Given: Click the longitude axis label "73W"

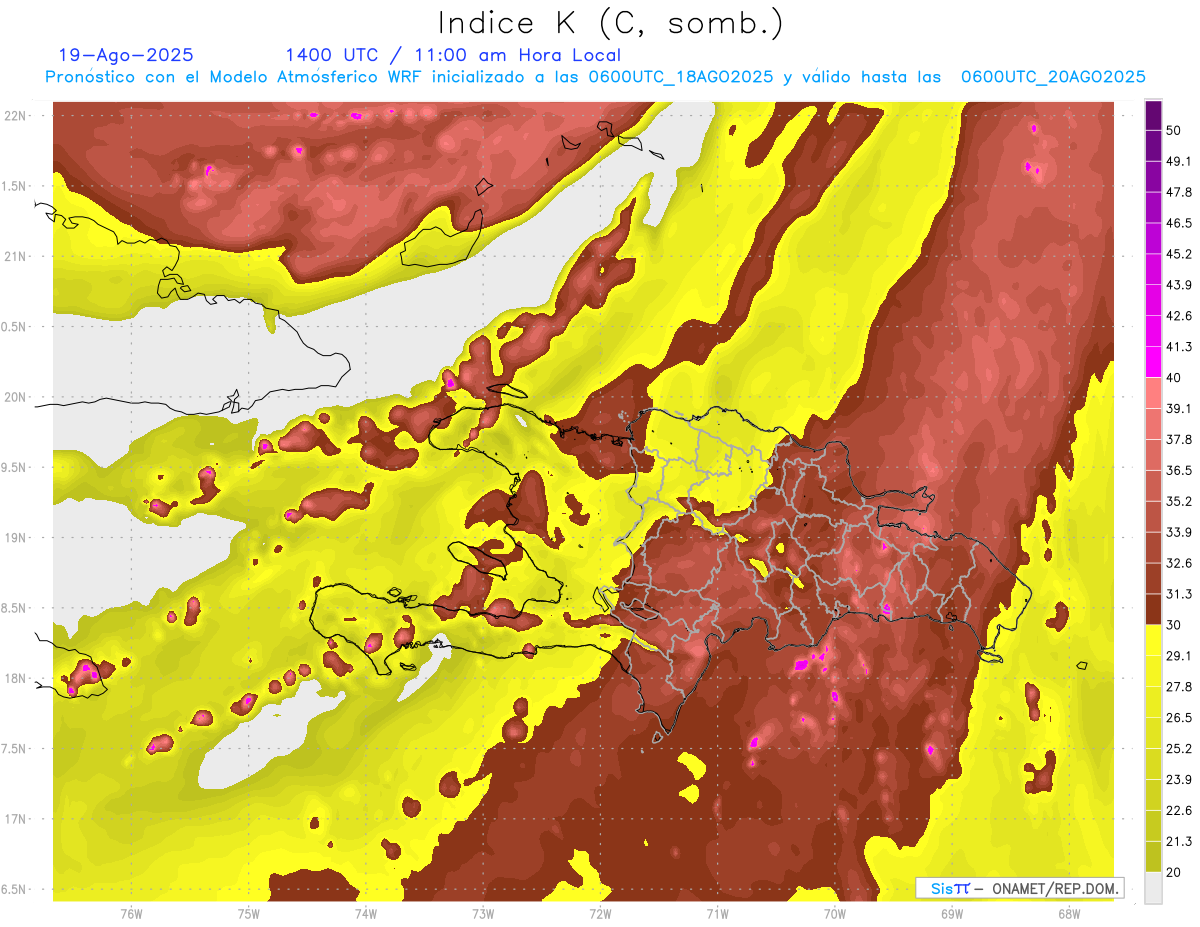Looking at the screenshot, I should click(483, 914).
